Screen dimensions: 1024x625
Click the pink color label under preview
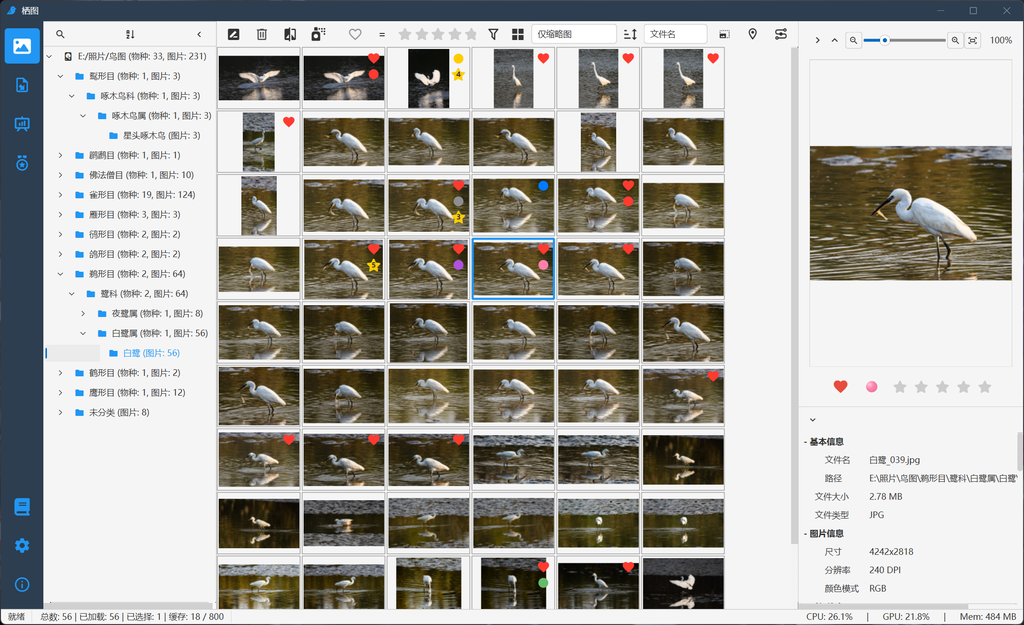[872, 387]
